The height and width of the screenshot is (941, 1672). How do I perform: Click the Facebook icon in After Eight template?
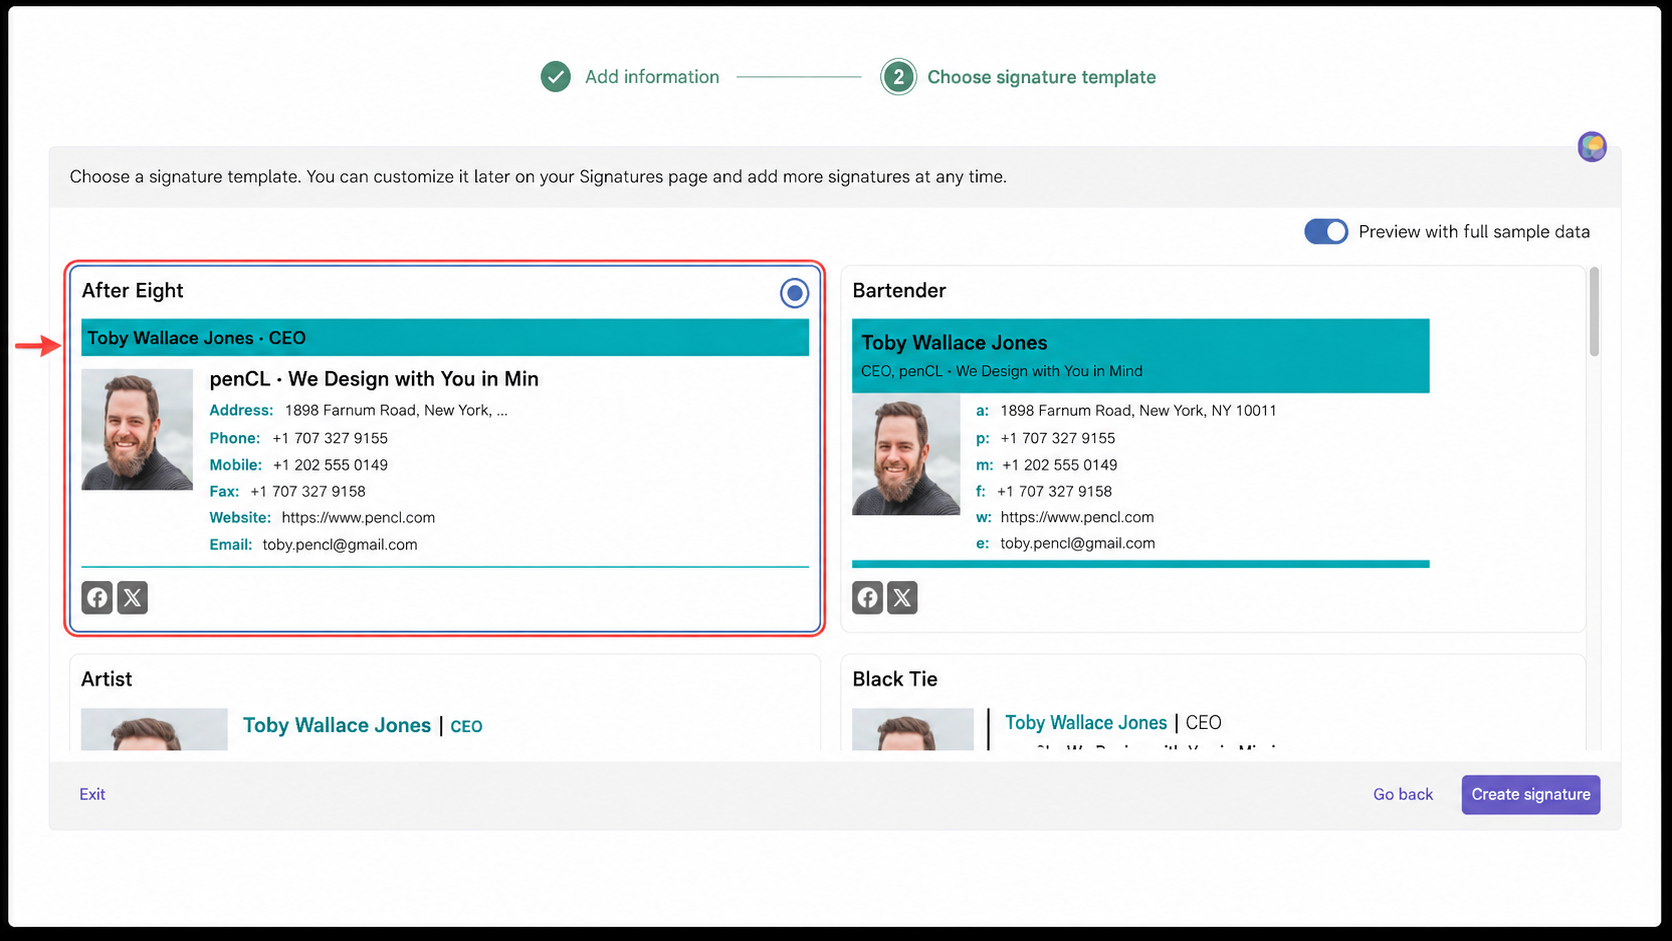97,598
